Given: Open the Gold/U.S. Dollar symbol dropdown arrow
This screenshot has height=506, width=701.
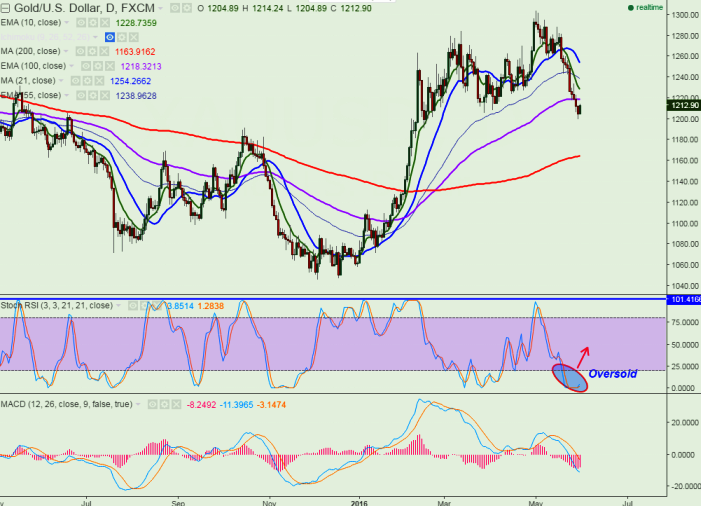Looking at the screenshot, I should [161, 8].
